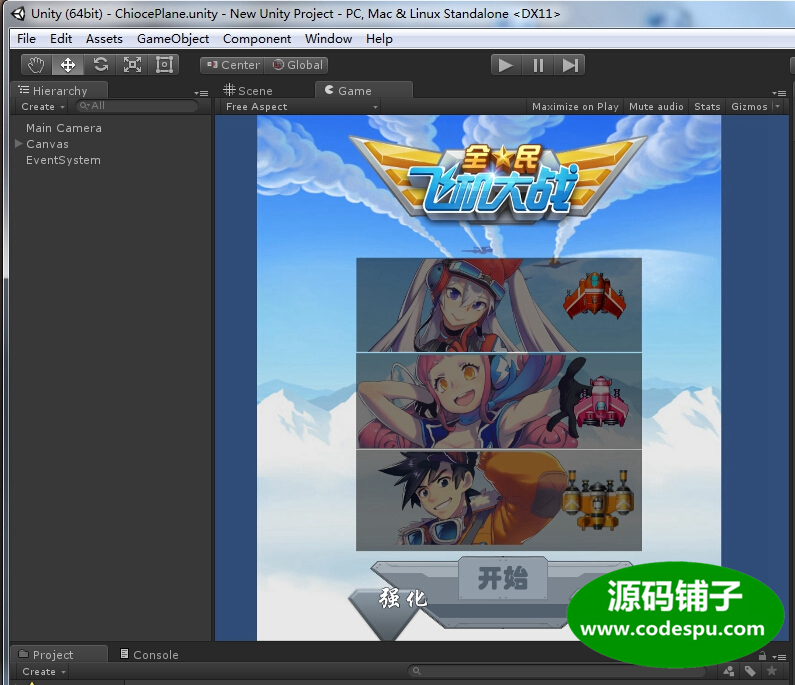Viewport: 795px width, 685px height.
Task: Click the 开始 start button
Action: click(503, 578)
